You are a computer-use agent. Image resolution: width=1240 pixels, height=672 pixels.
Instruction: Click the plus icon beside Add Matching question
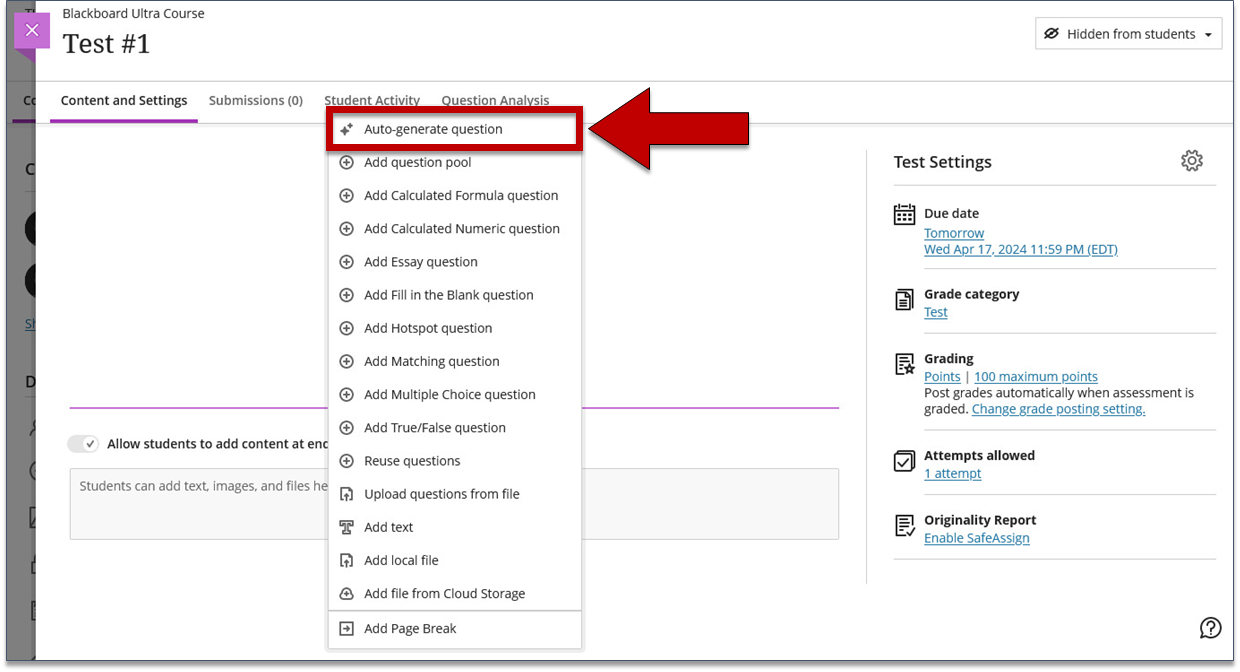coord(346,361)
